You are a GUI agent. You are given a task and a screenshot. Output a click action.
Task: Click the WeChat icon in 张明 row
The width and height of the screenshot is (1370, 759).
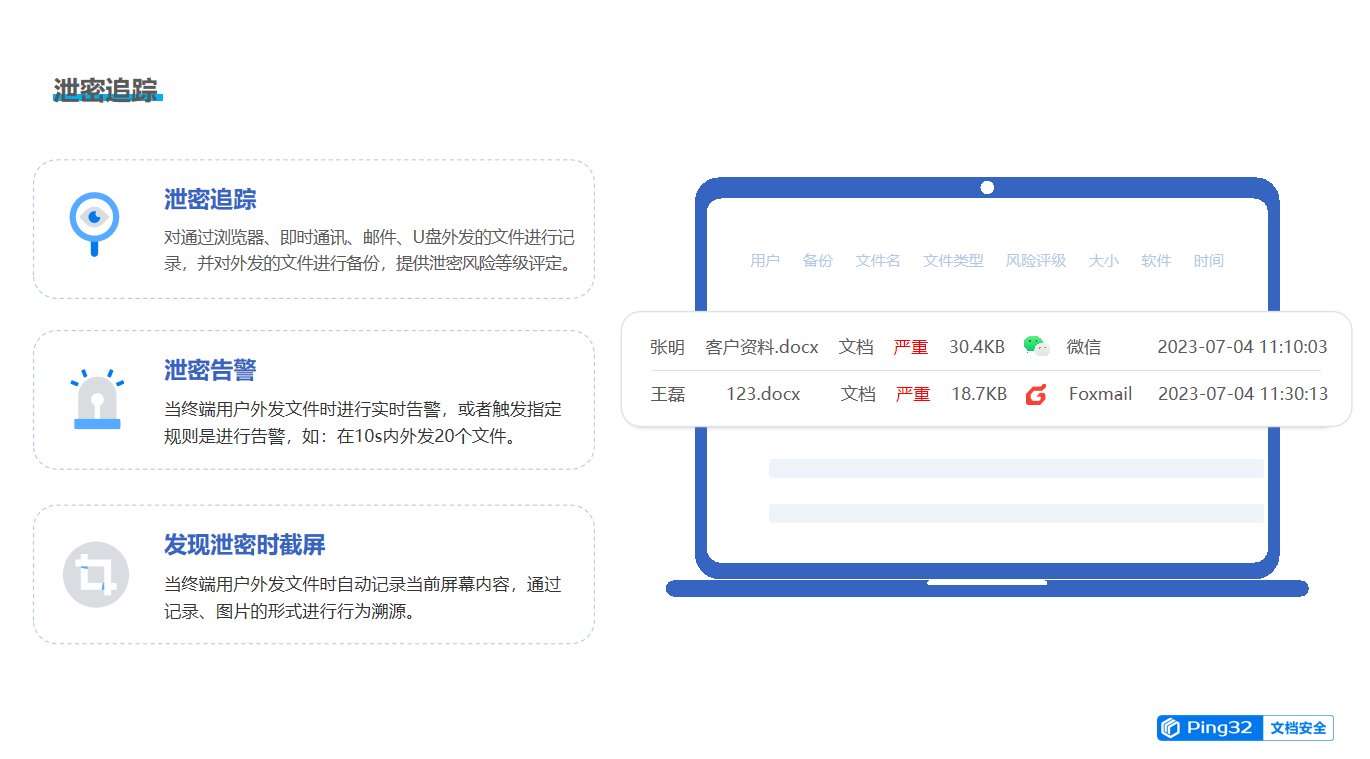[1036, 346]
